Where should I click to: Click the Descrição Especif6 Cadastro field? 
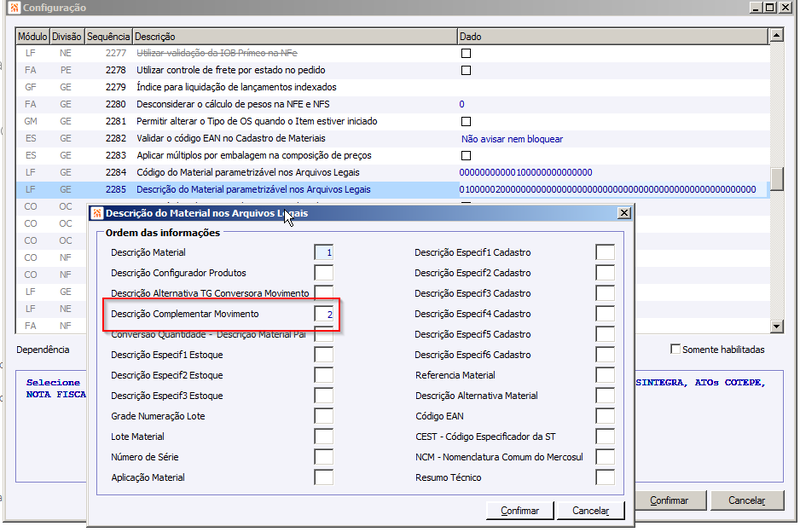(605, 354)
